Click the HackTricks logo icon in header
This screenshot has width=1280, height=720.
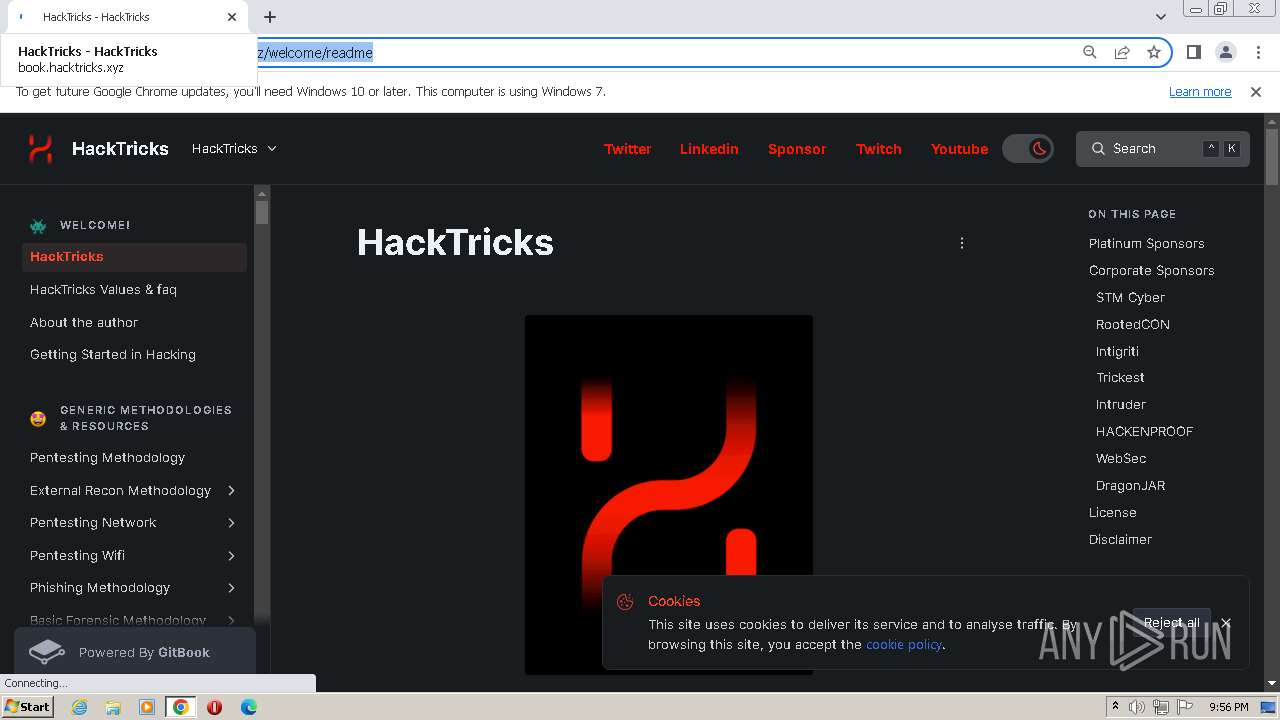[x=40, y=148]
